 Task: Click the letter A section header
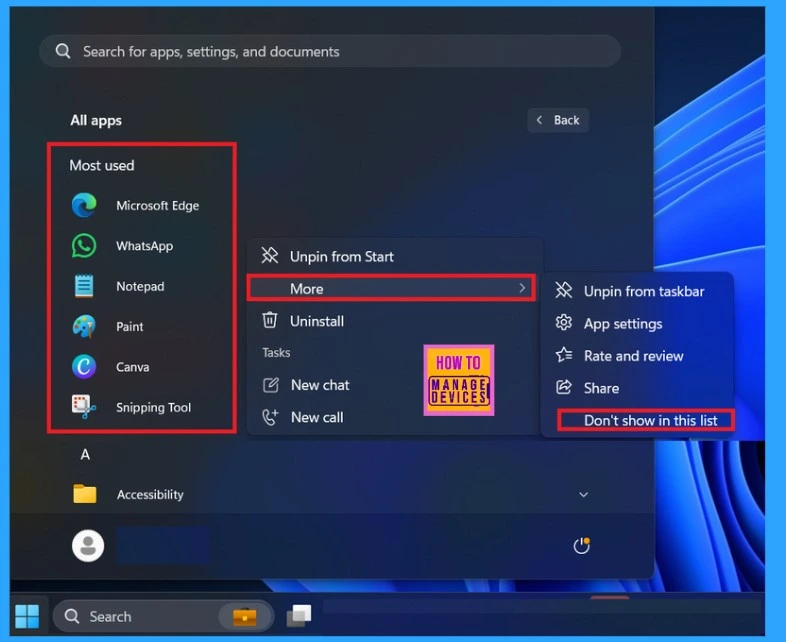(x=85, y=455)
